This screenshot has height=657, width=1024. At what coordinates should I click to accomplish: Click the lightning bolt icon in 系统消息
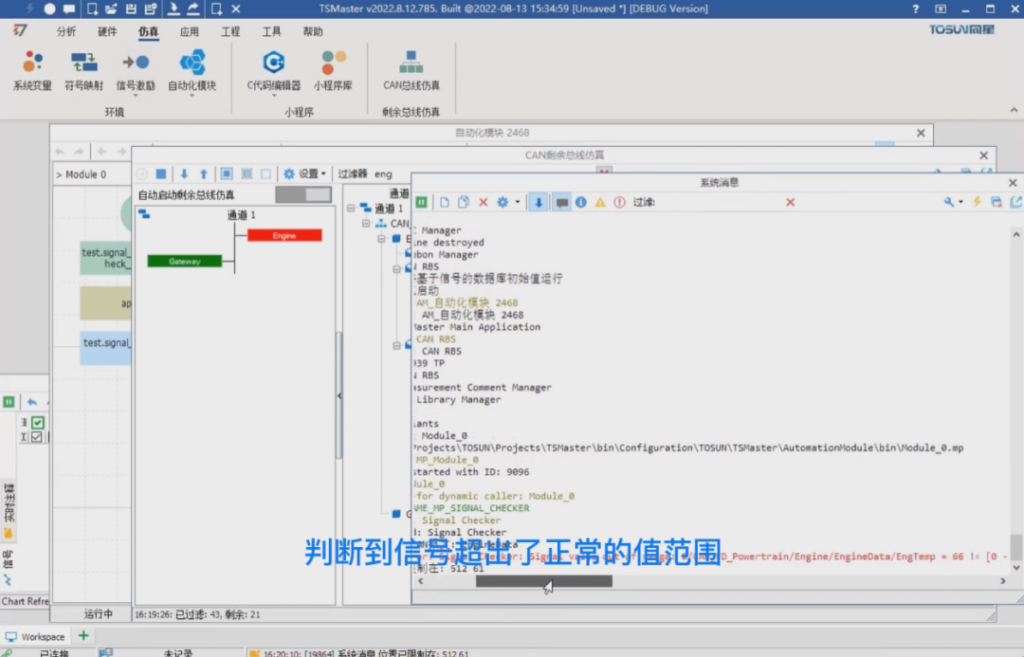click(x=977, y=202)
